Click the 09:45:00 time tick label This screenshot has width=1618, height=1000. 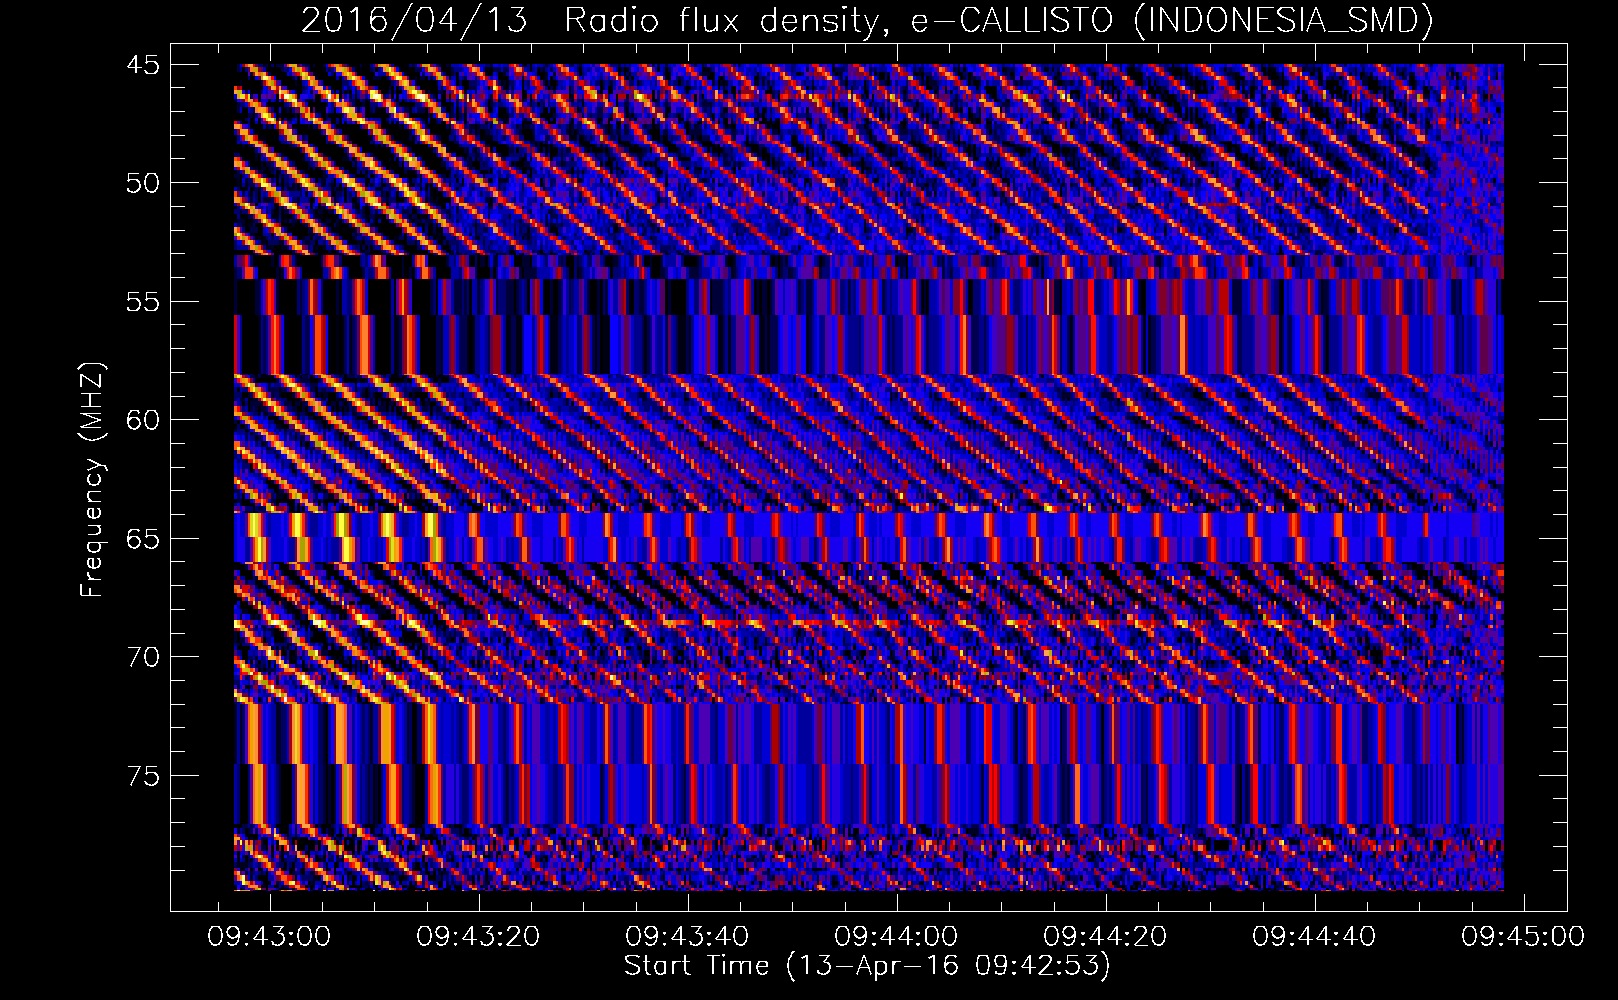[x=1523, y=937]
